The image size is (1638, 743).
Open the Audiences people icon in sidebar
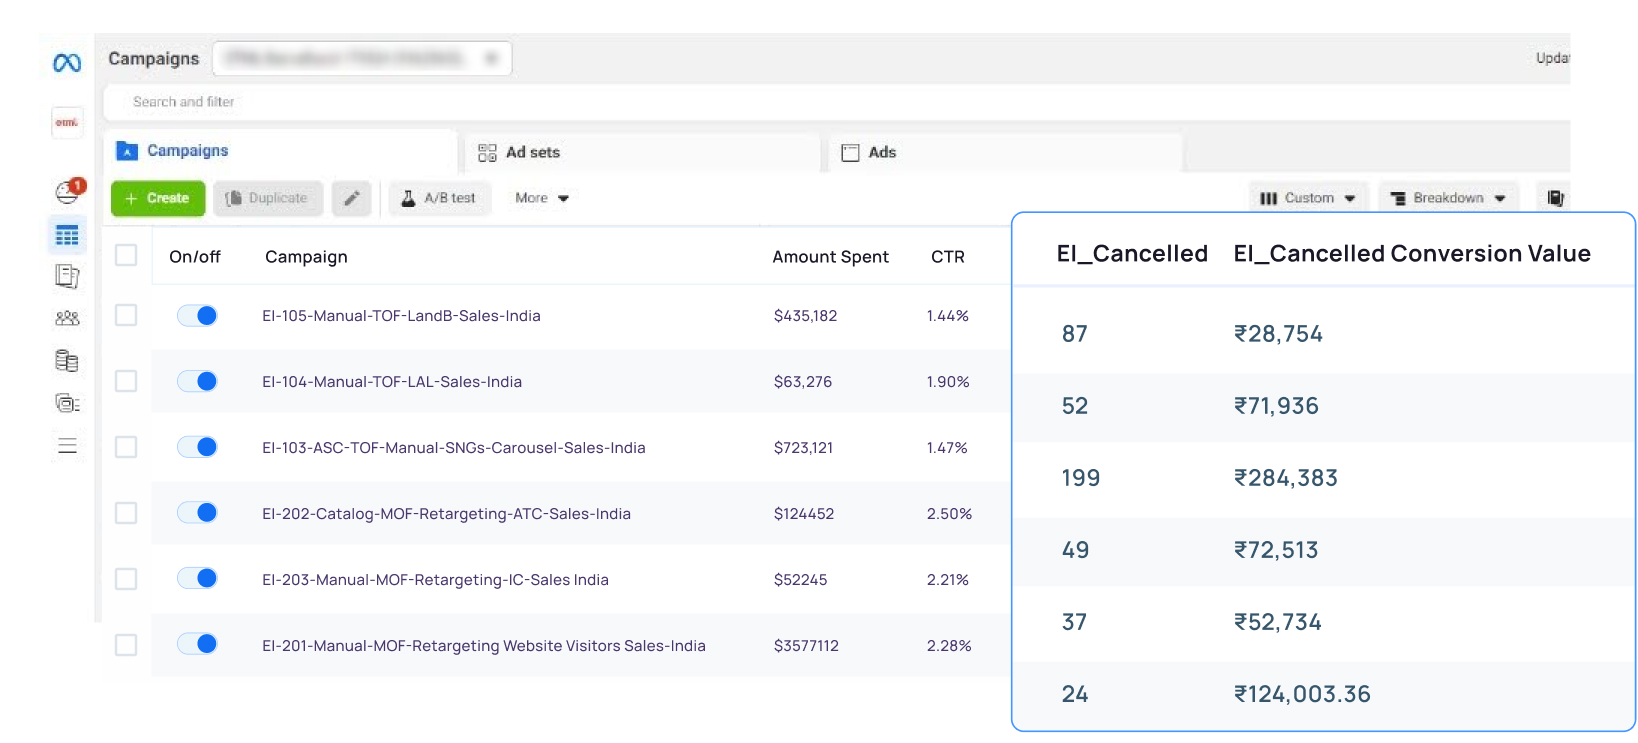click(67, 318)
